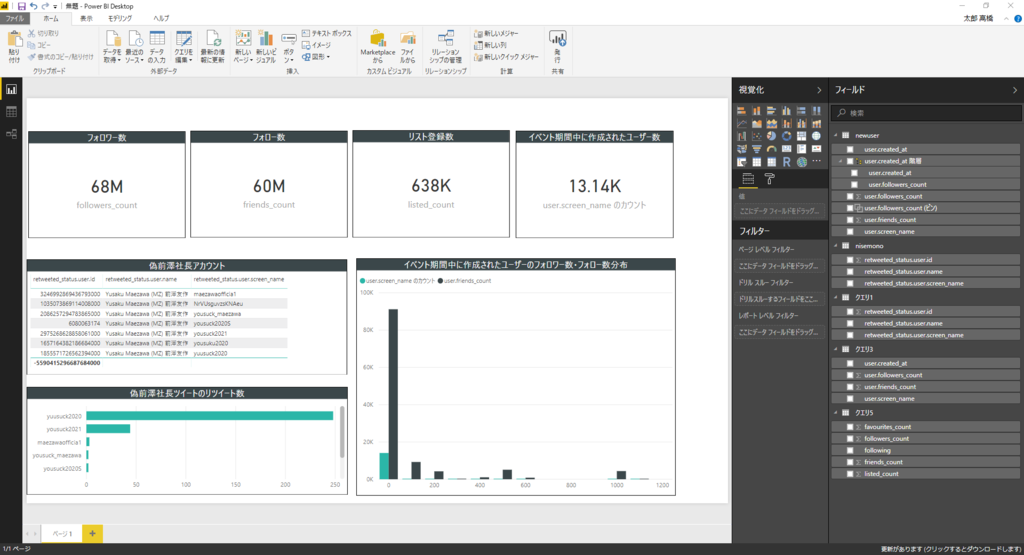Paste with the 貼り付け clipboard icon
Image resolution: width=1024 pixels, height=555 pixels.
[x=14, y=46]
